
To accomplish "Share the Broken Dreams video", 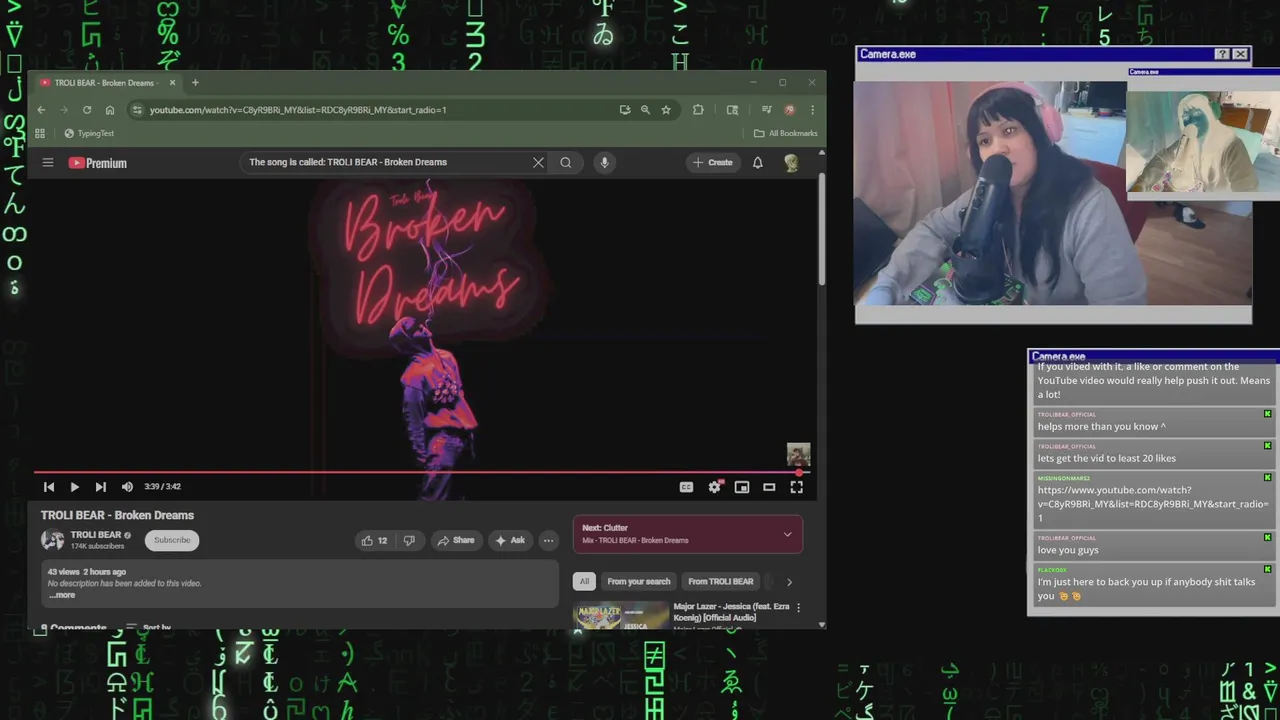I will [x=455, y=540].
